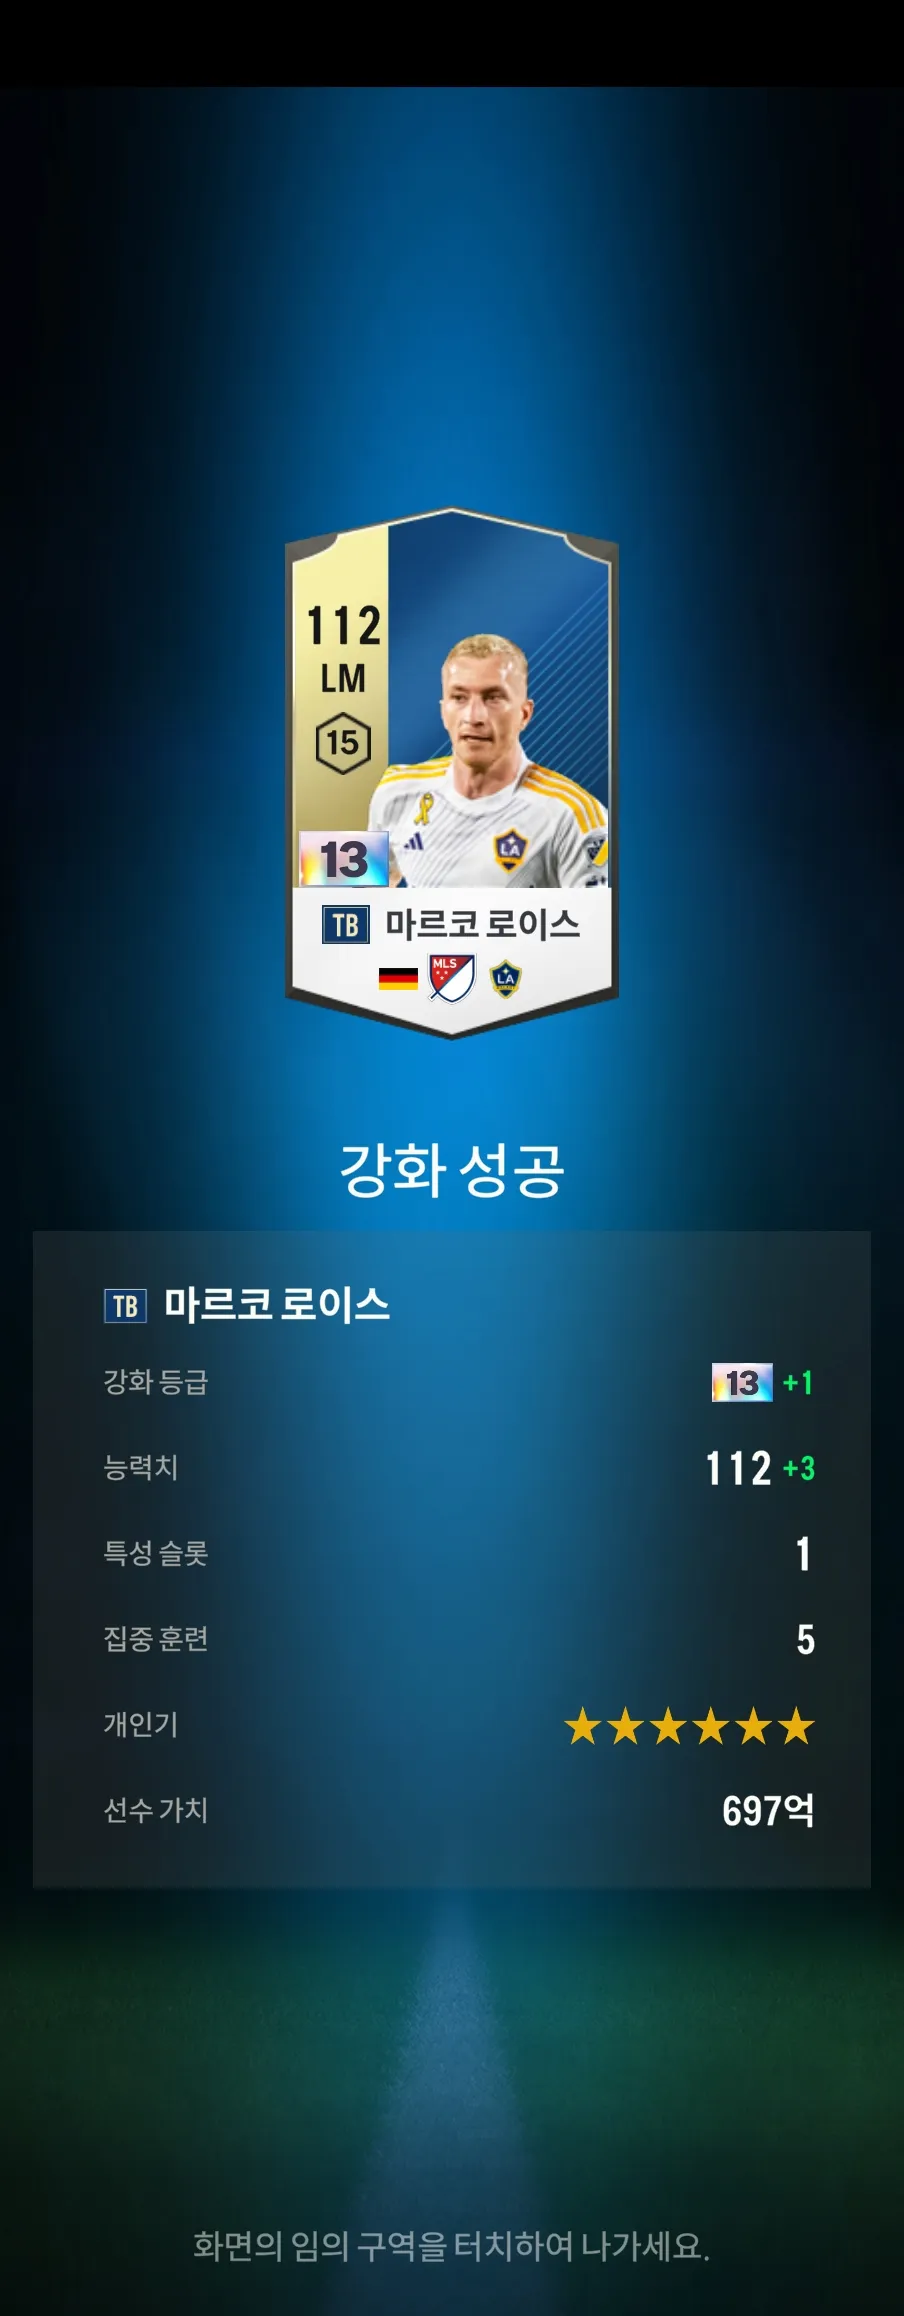Tap the 능력치 value 112 +3

[x=760, y=1468]
